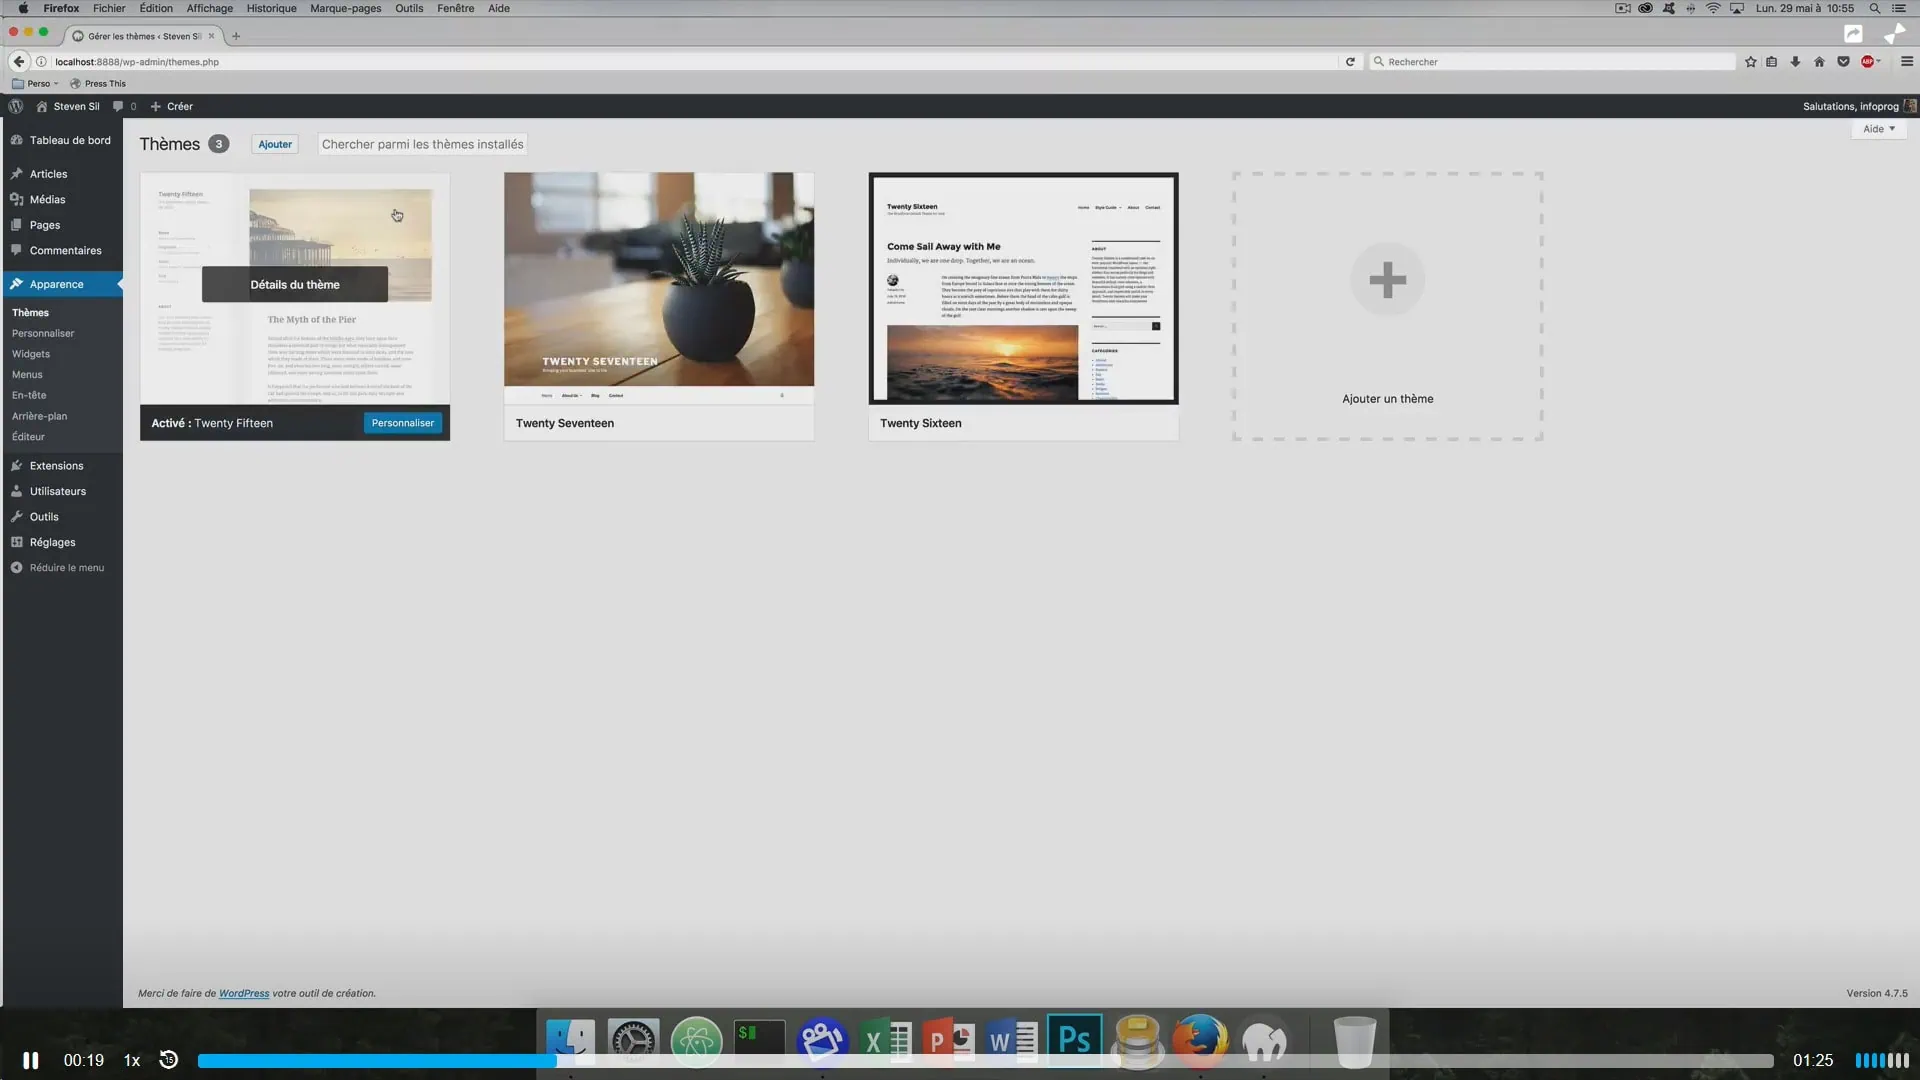Image resolution: width=1920 pixels, height=1080 pixels.
Task: Rewind video fifteen seconds
Action: tap(169, 1060)
